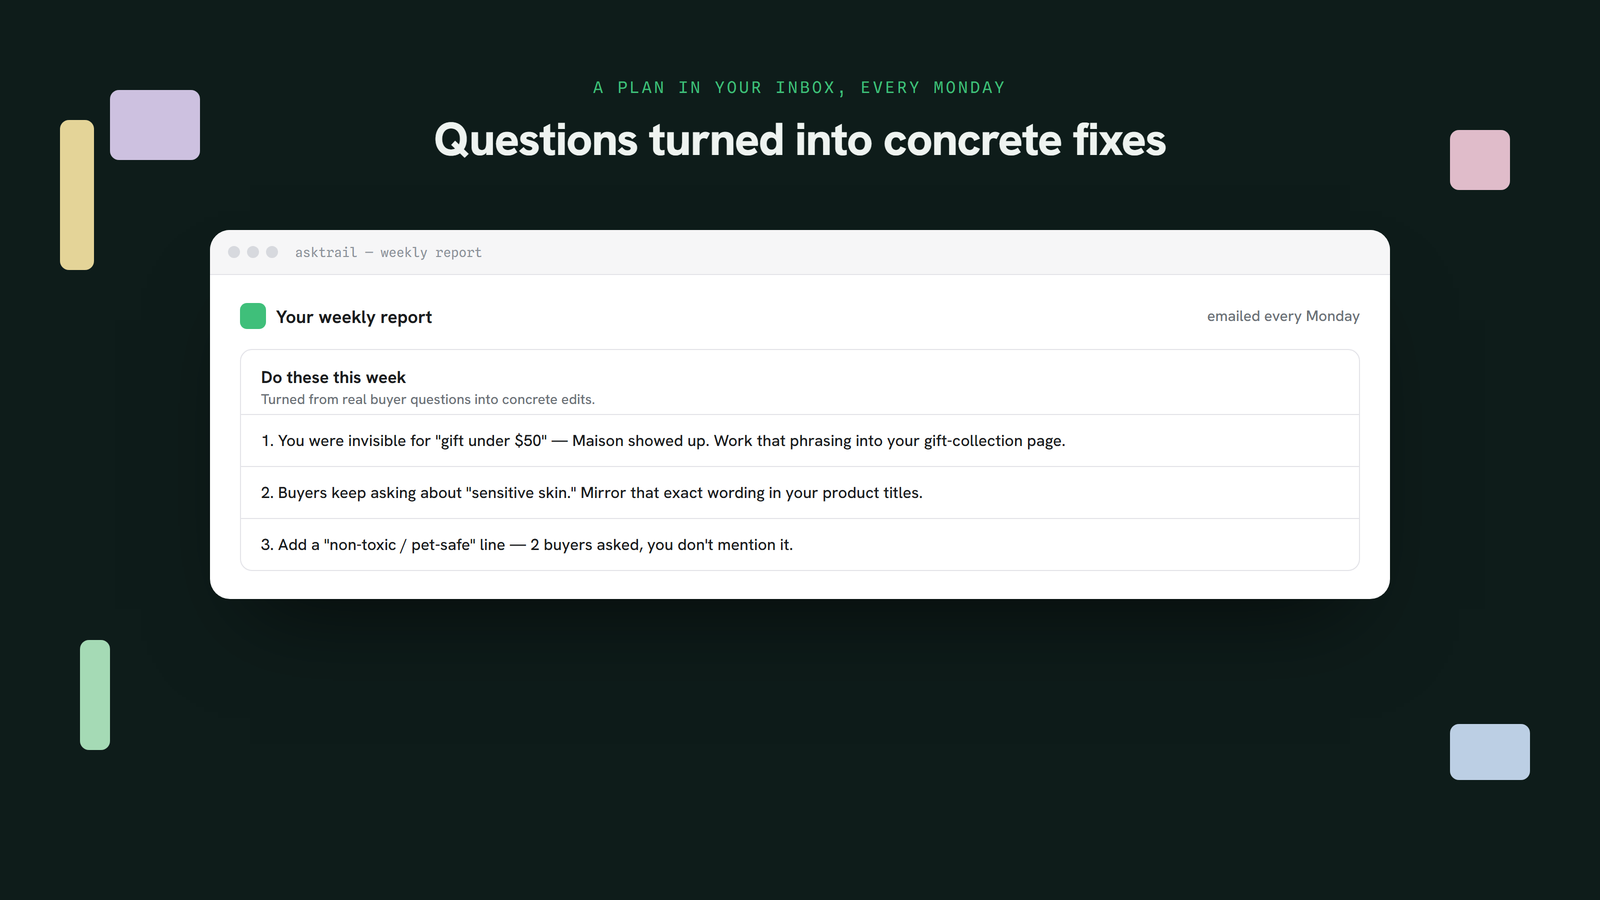Screen dimensions: 1600x900
Task: Click the green "A plan in your inbox" tagline
Action: [x=799, y=88]
